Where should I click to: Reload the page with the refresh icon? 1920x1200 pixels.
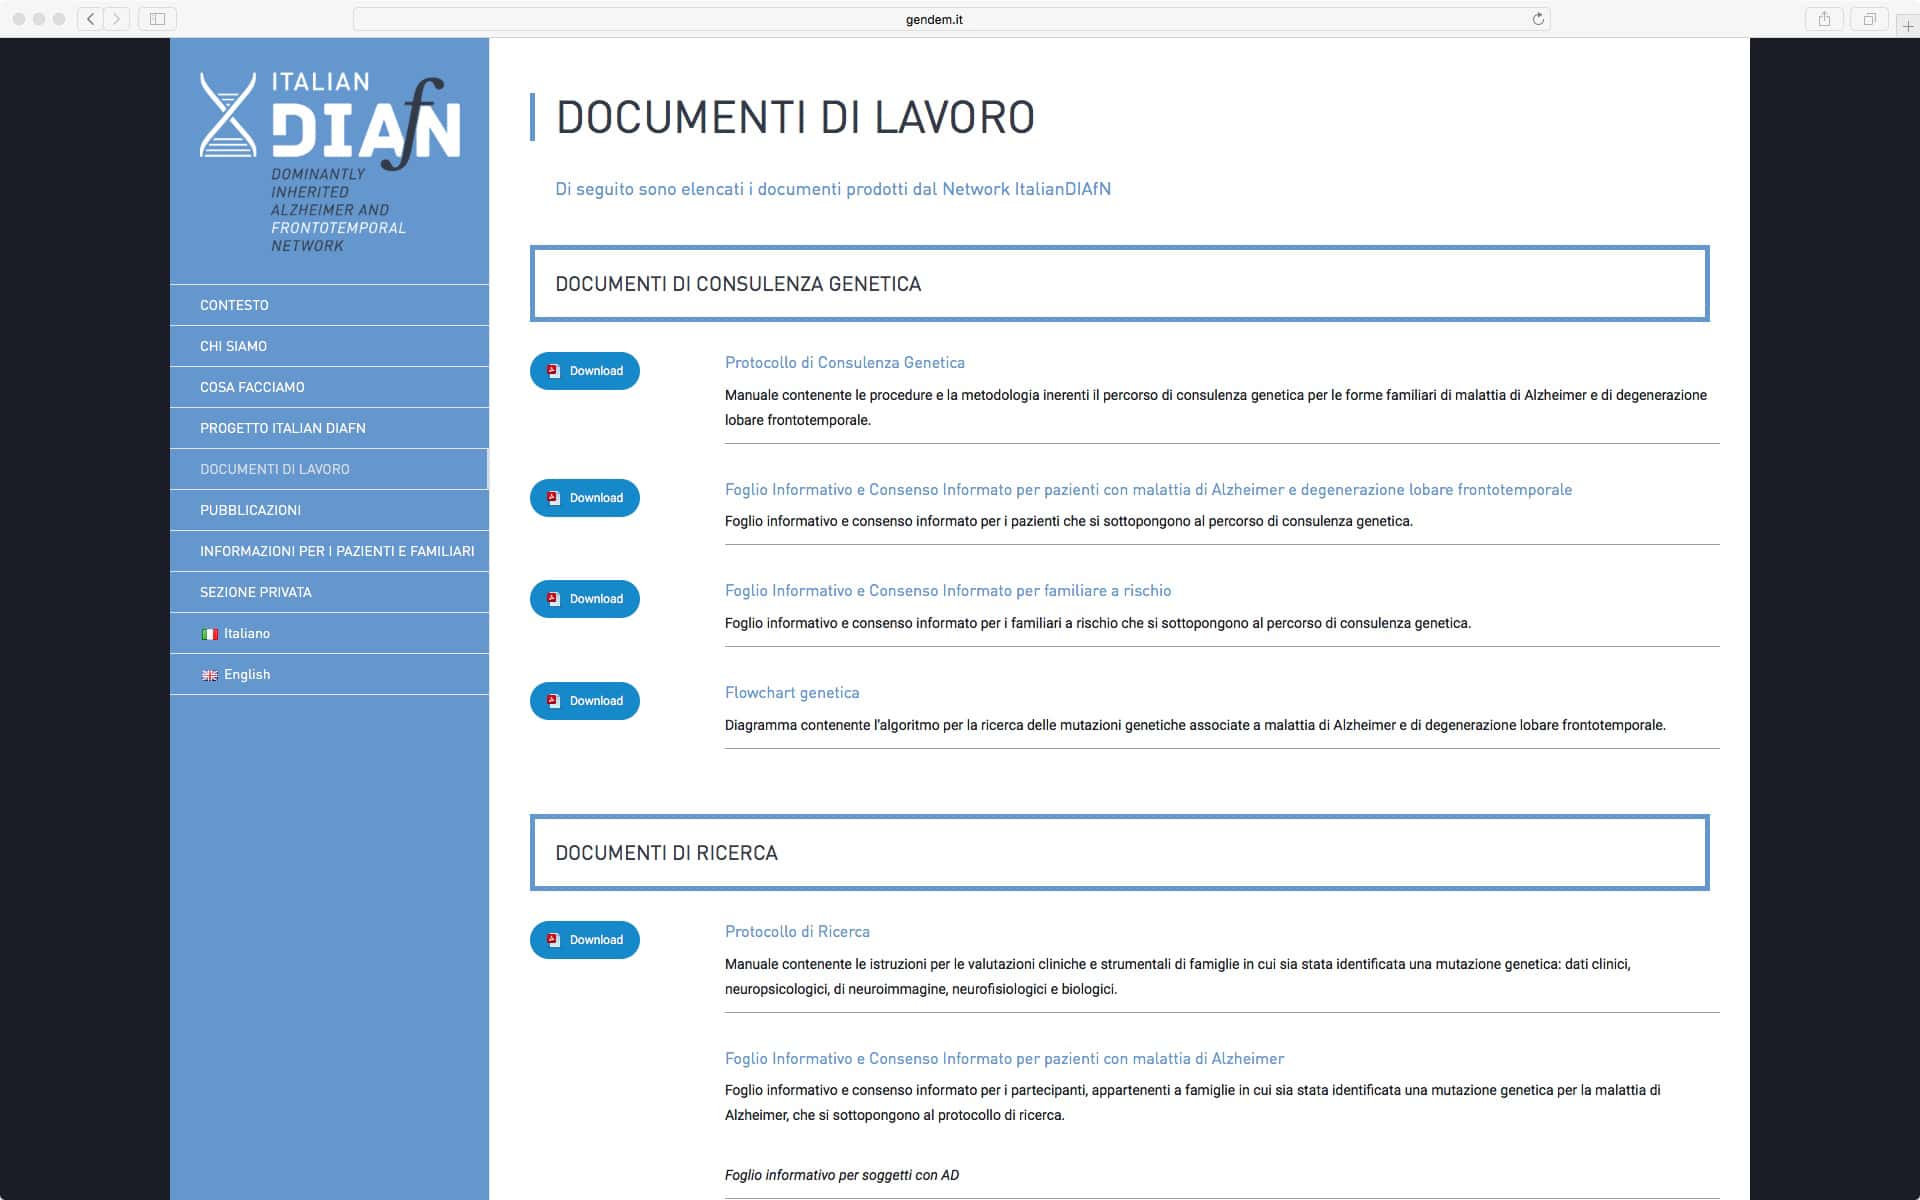1538,19
